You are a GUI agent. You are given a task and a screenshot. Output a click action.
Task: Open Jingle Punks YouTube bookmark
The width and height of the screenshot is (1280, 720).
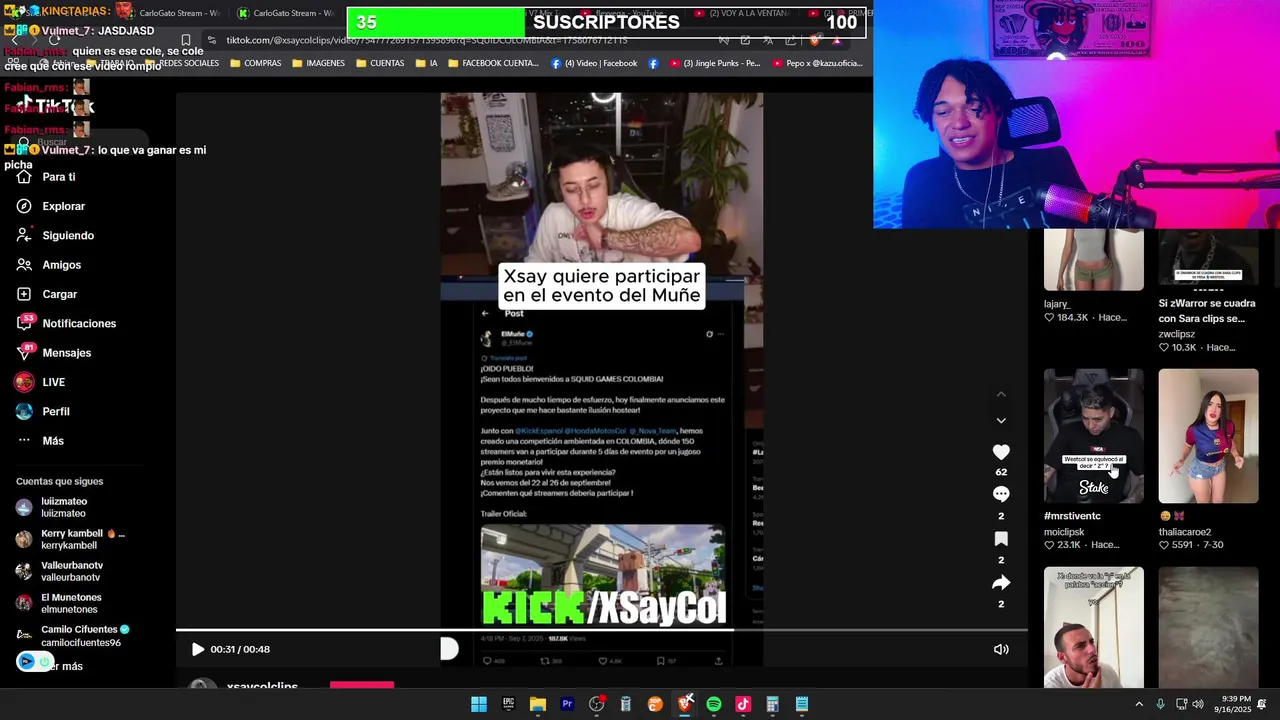(x=715, y=63)
